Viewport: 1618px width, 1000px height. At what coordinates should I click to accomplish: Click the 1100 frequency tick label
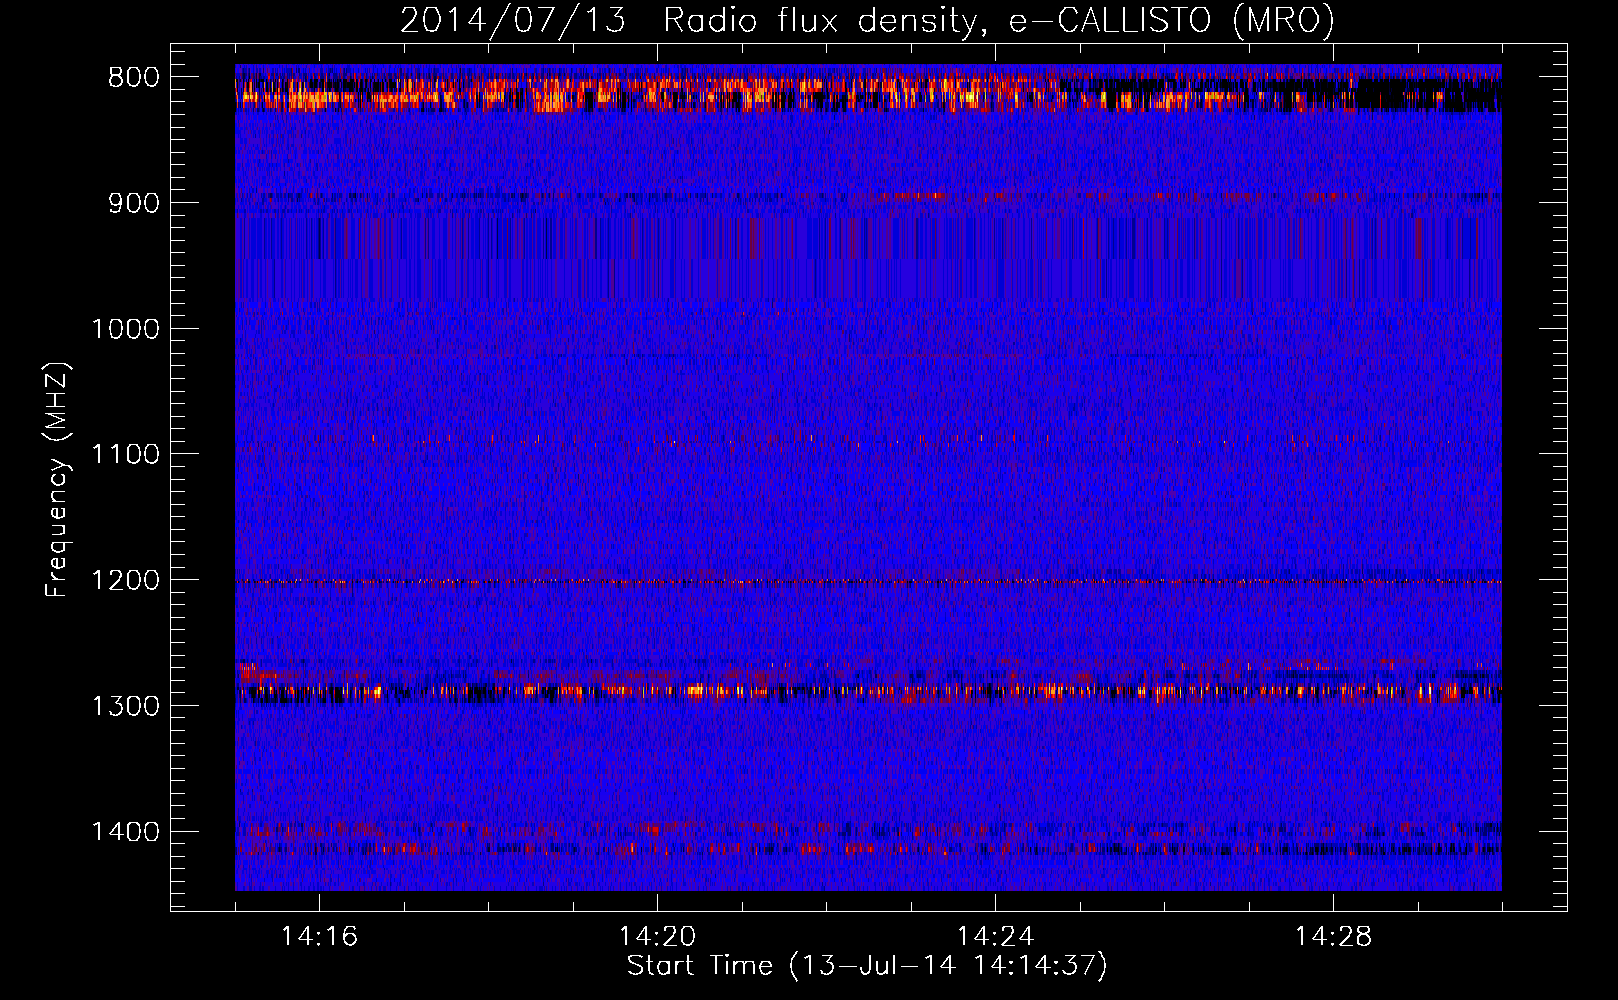(125, 455)
